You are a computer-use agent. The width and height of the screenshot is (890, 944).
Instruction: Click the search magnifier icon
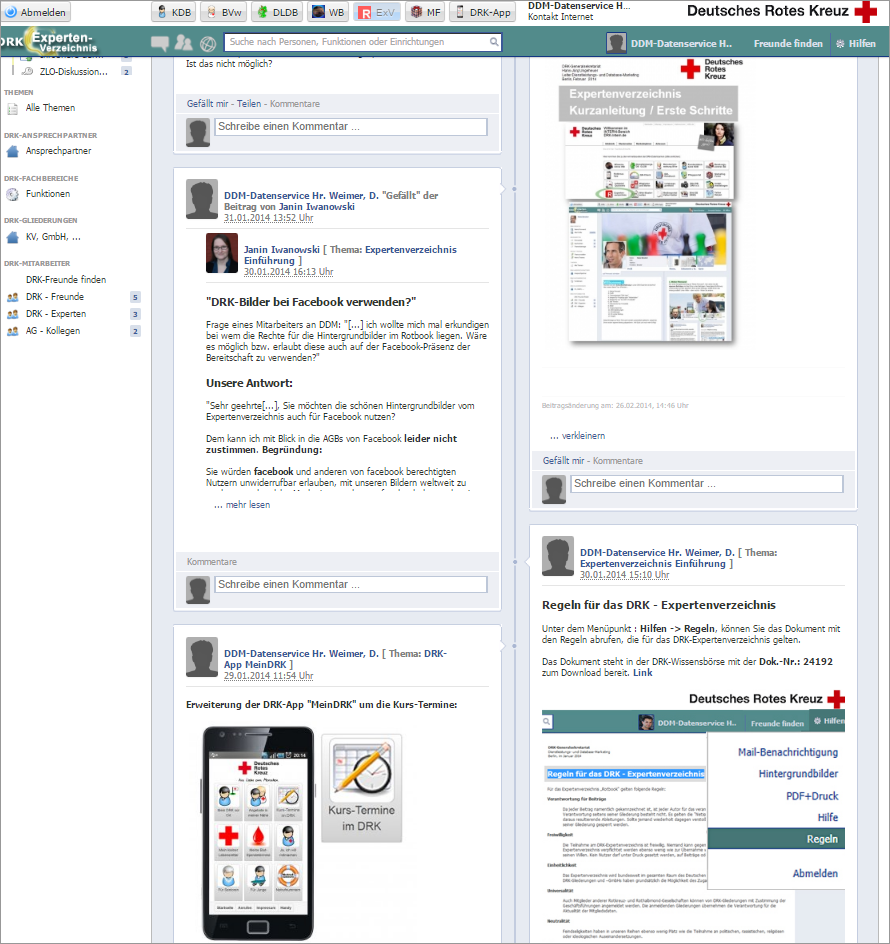tap(494, 42)
